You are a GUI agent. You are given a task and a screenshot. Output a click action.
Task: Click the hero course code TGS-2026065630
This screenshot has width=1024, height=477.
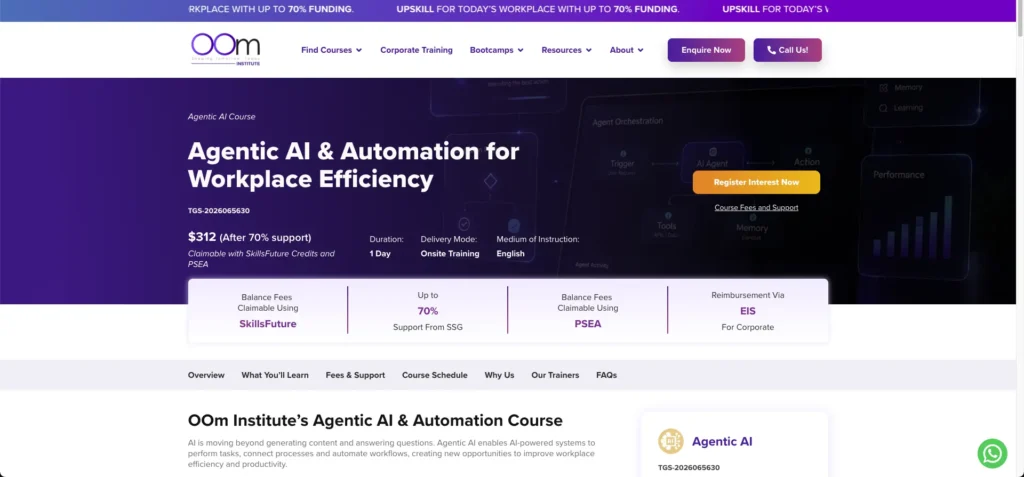pos(219,211)
